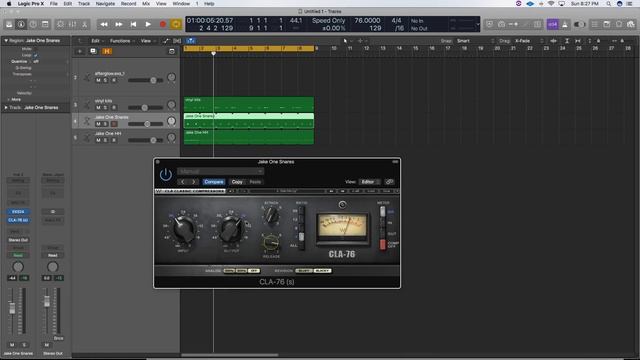Open the Editors scissors icon
Image resolution: width=640 pixels, height=360 pixels.
click(84, 24)
